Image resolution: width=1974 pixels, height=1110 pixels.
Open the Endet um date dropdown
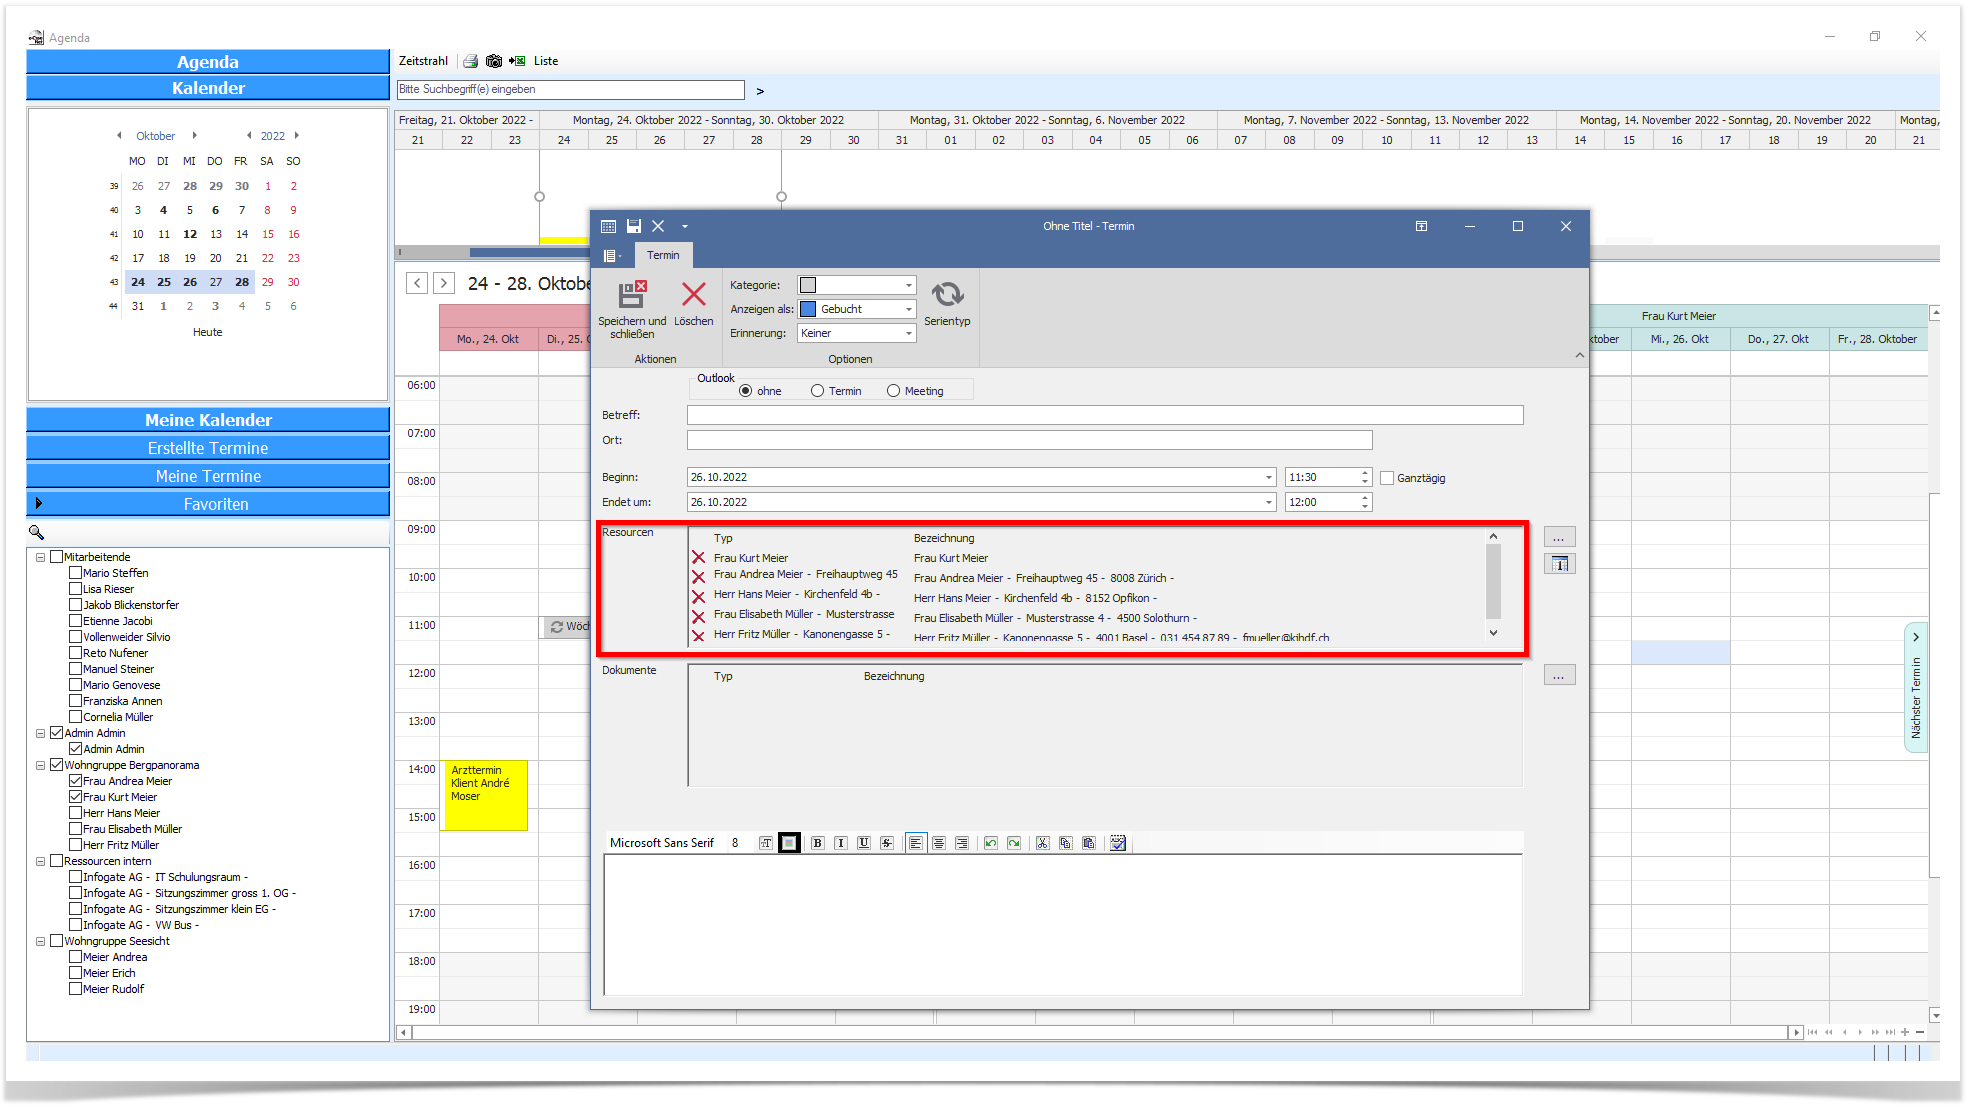(1268, 502)
